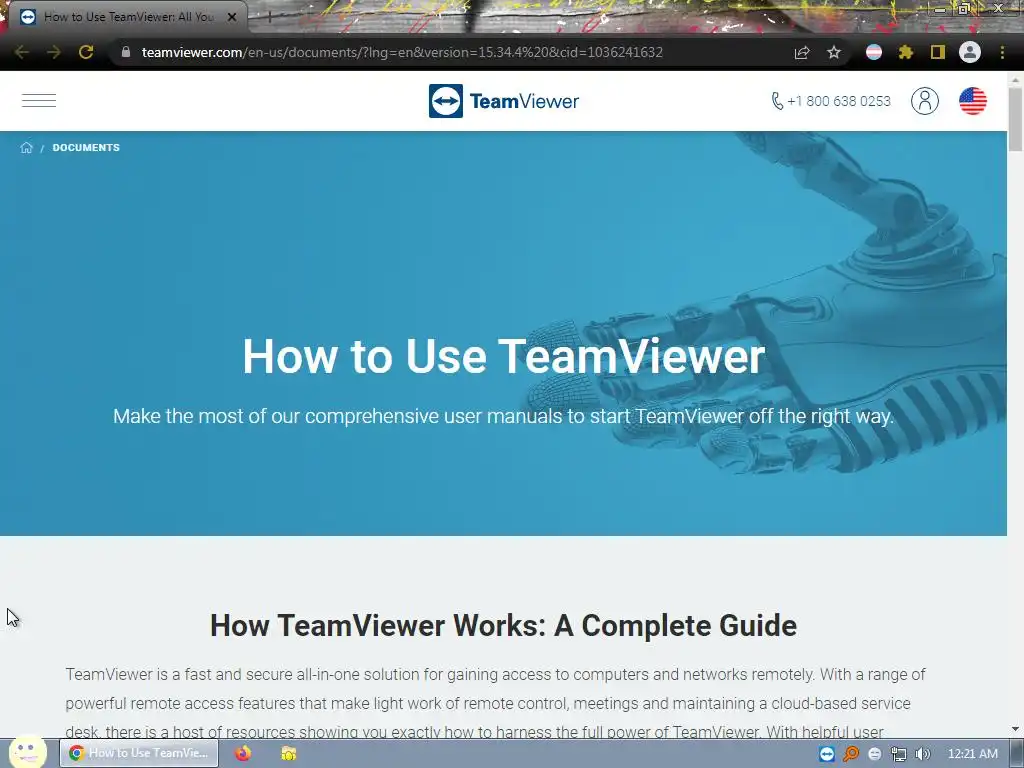Click the striped flag extension icon
1024x768 pixels.
874,52
